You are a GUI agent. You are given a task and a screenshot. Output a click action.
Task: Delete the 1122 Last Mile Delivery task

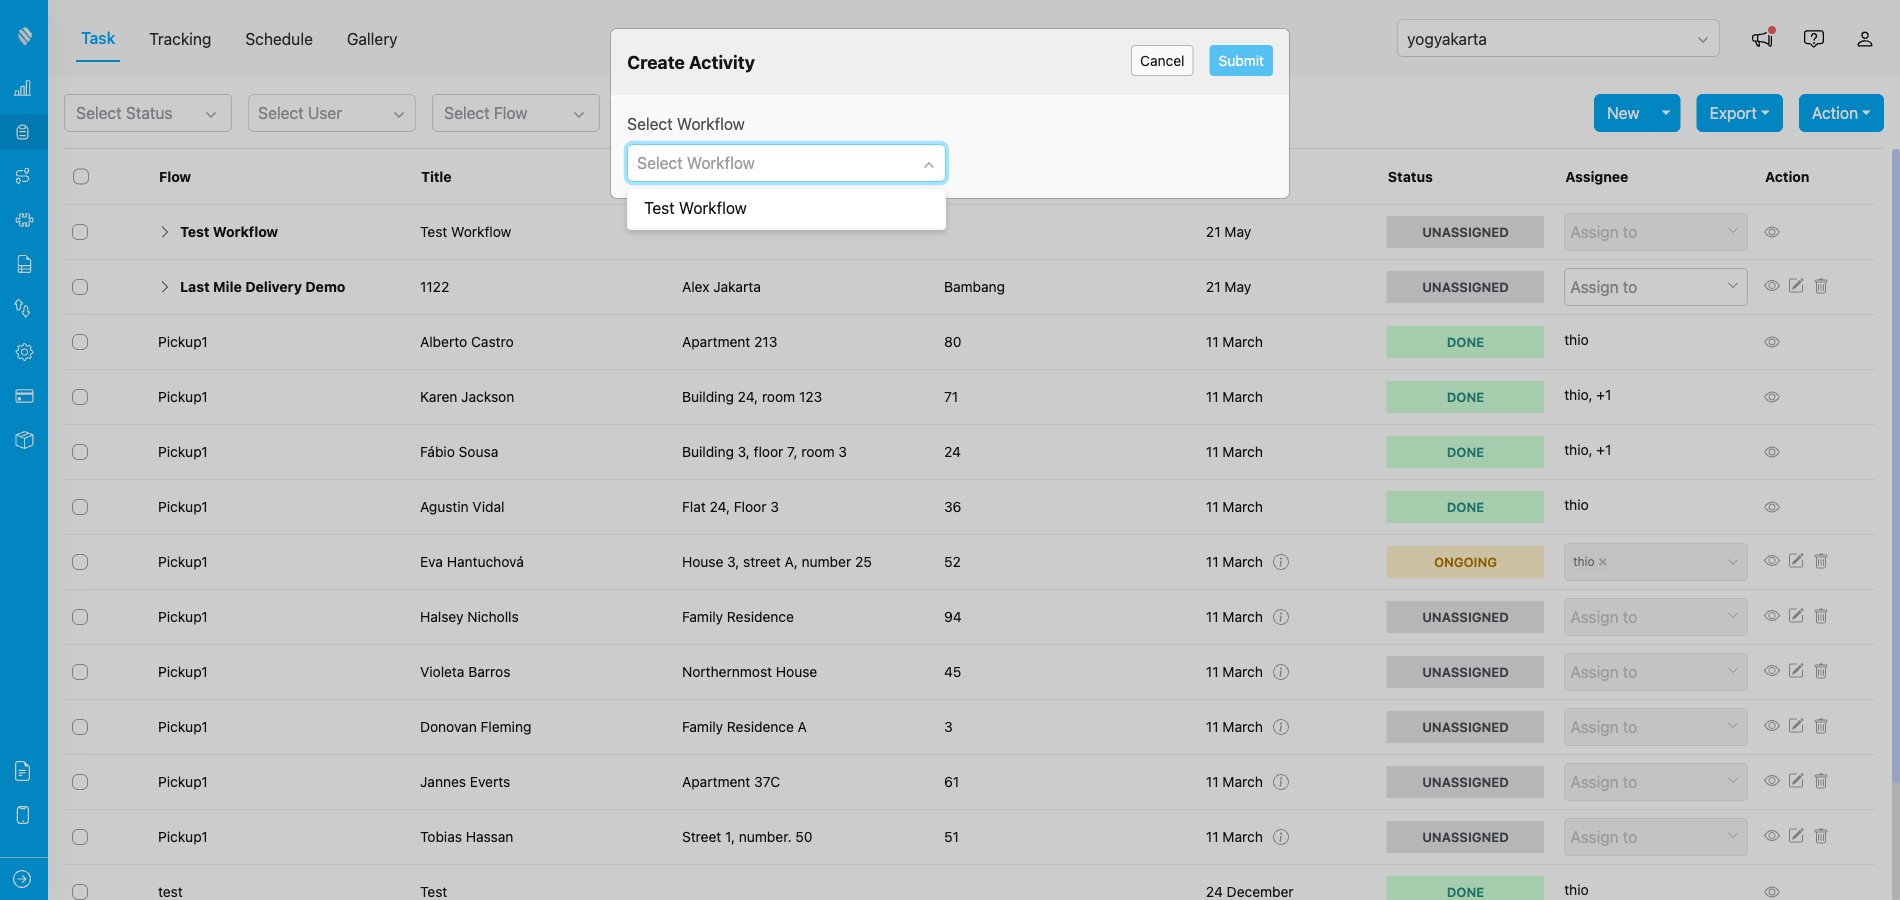[1821, 286]
